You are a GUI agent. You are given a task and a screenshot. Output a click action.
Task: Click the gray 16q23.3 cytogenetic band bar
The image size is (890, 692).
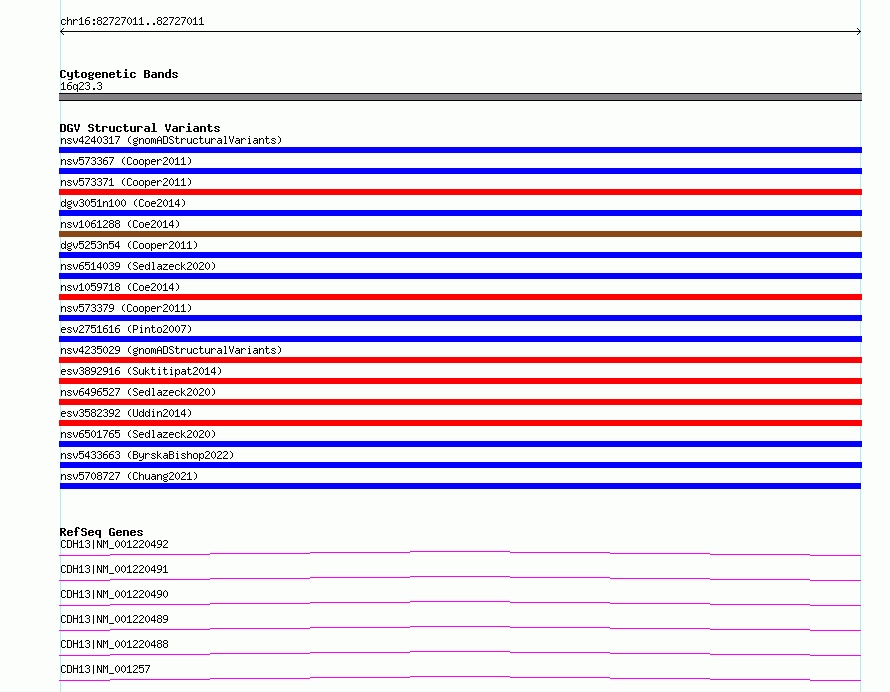460,97
